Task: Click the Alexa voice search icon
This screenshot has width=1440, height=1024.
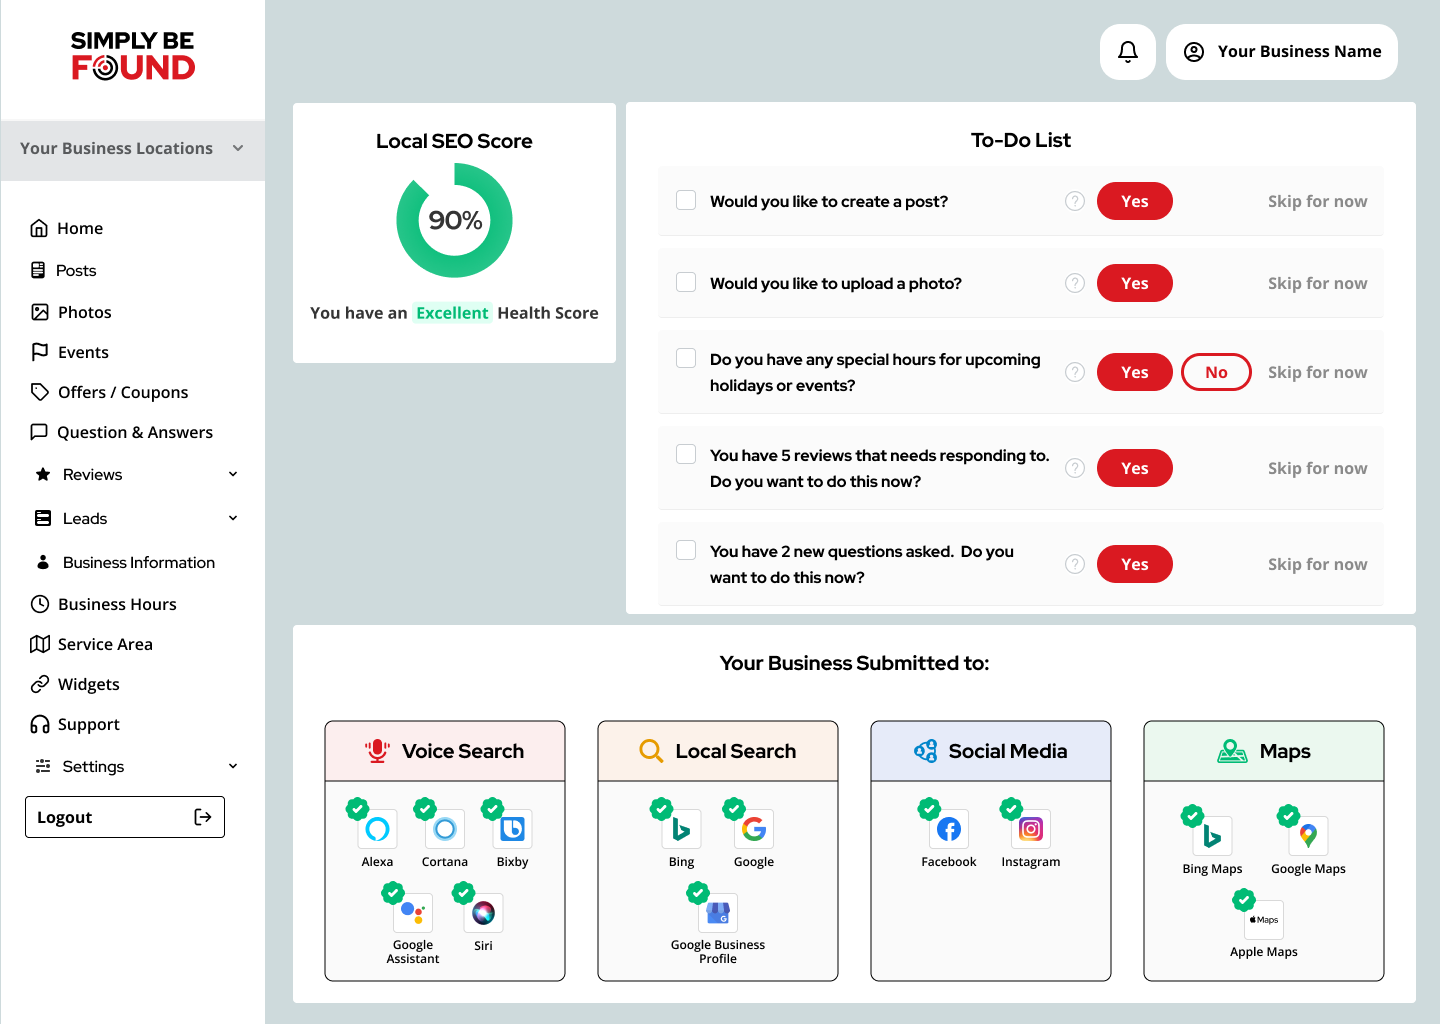Action: coord(377,829)
